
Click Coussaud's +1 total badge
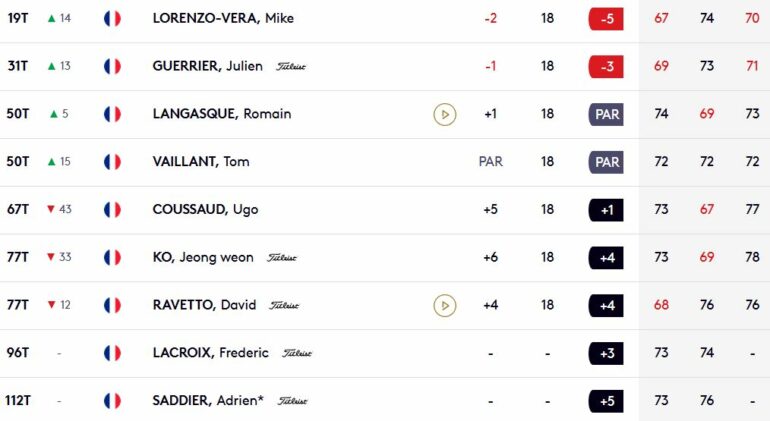tap(606, 210)
